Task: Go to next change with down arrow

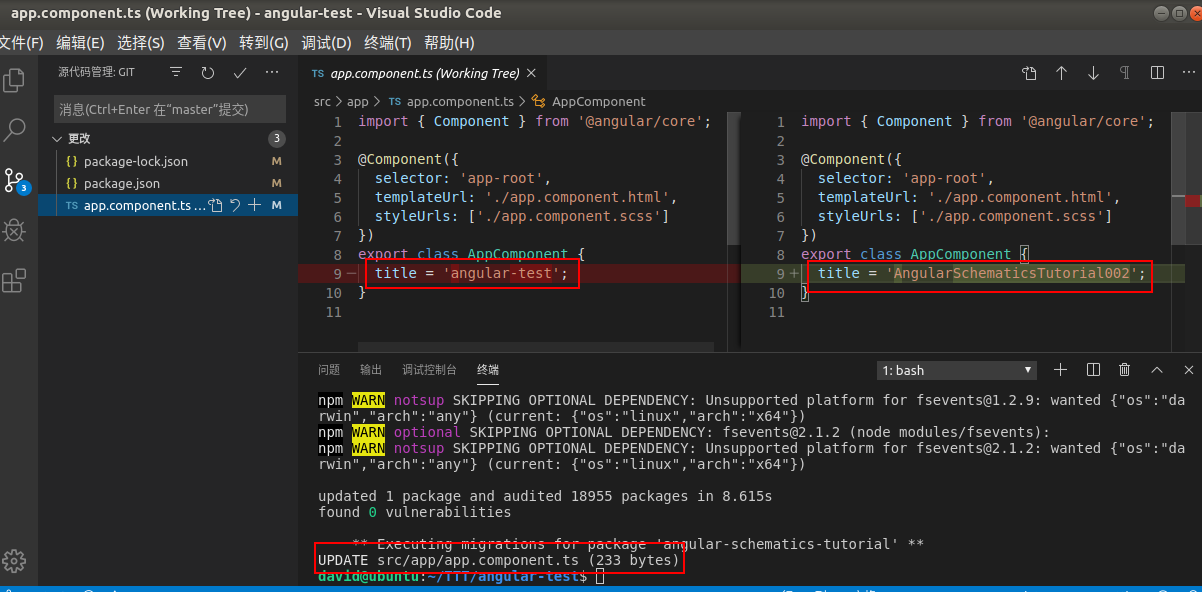Action: click(1093, 73)
